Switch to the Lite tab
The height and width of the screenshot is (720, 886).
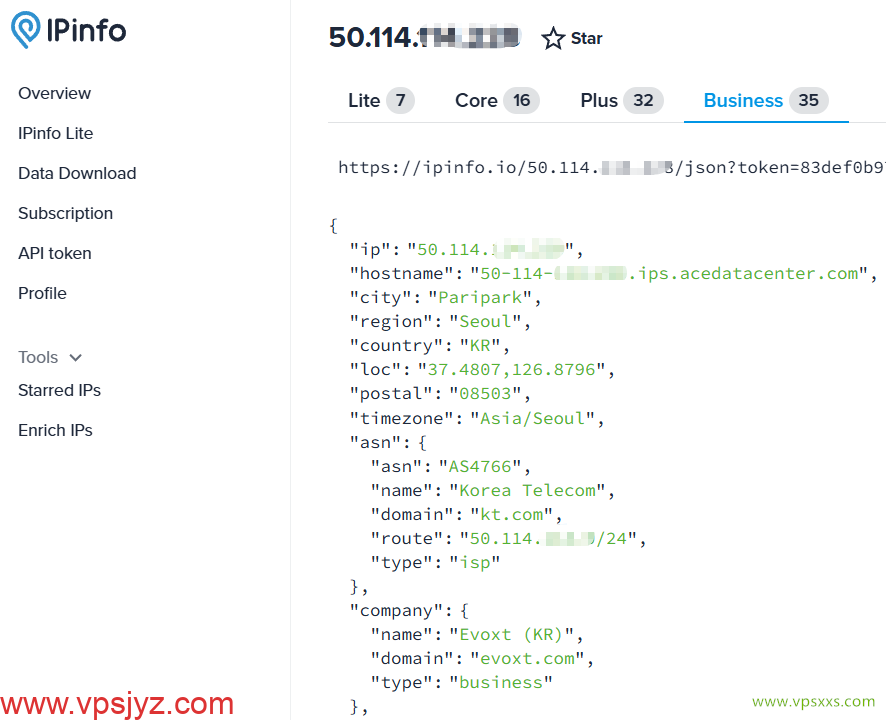[x=381, y=101]
